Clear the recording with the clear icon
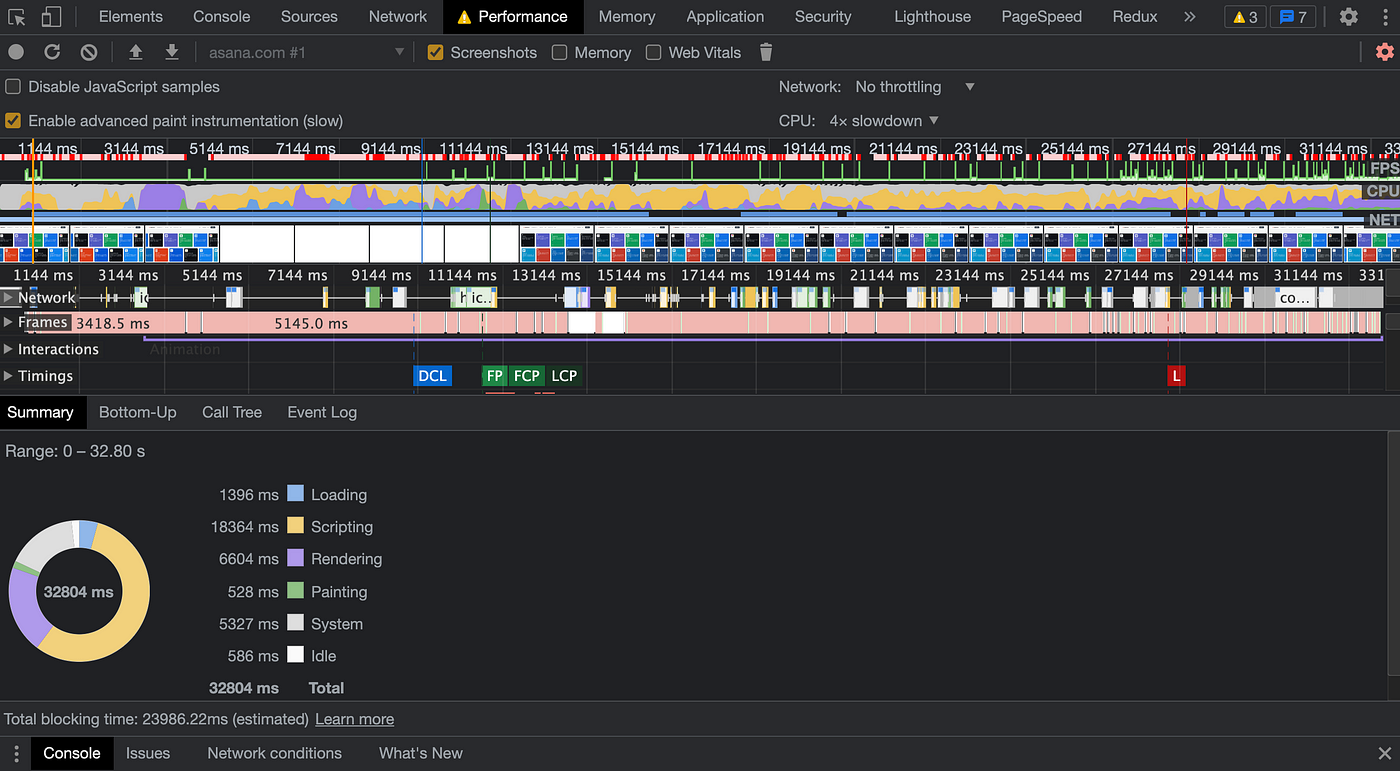This screenshot has width=1400, height=771. (x=89, y=52)
